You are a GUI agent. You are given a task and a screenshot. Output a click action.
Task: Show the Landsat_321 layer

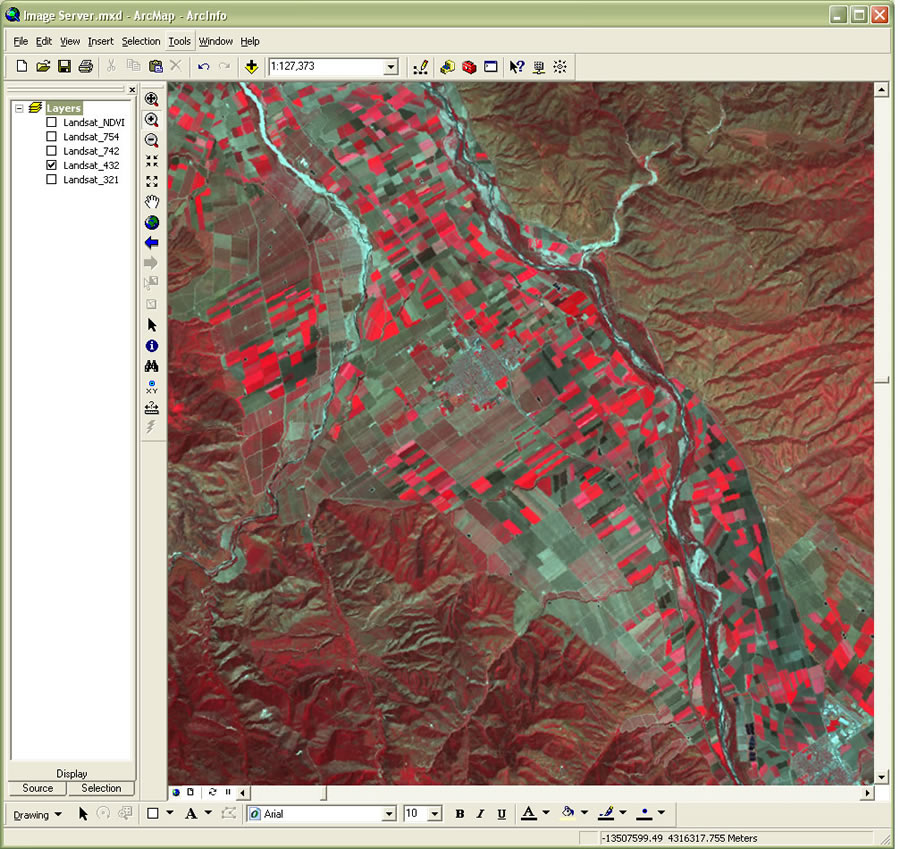pyautogui.click(x=51, y=180)
